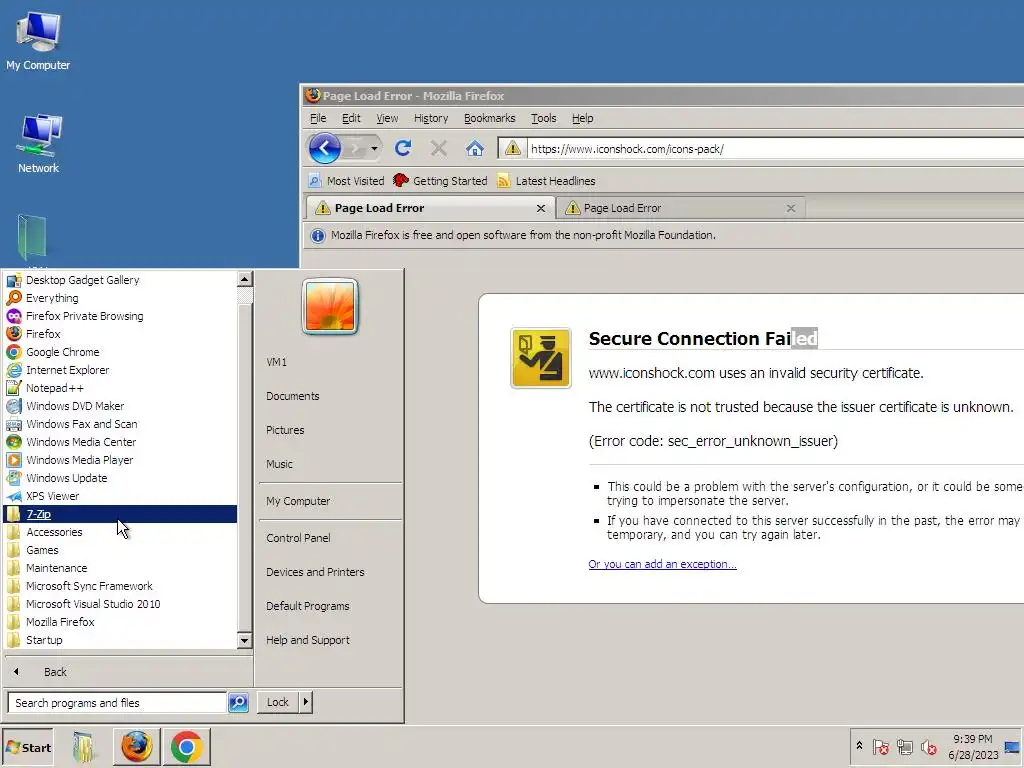Viewport: 1024px width, 768px height.
Task: Open Firefox File menu
Action: tap(318, 118)
